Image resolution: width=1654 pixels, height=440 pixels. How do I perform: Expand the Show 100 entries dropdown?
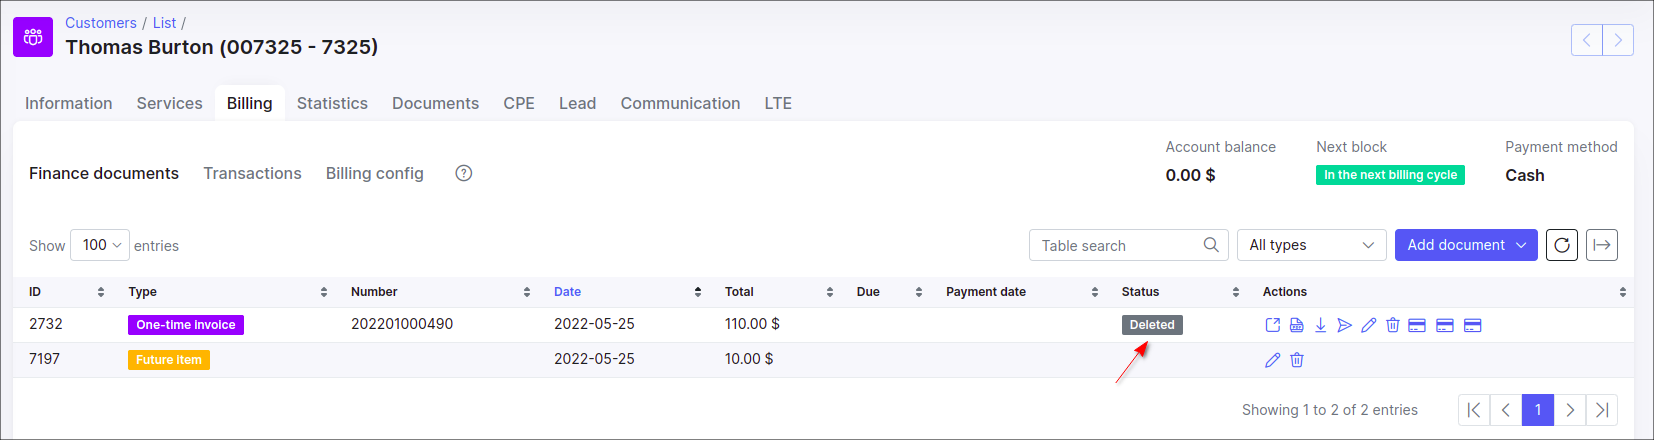(x=100, y=245)
